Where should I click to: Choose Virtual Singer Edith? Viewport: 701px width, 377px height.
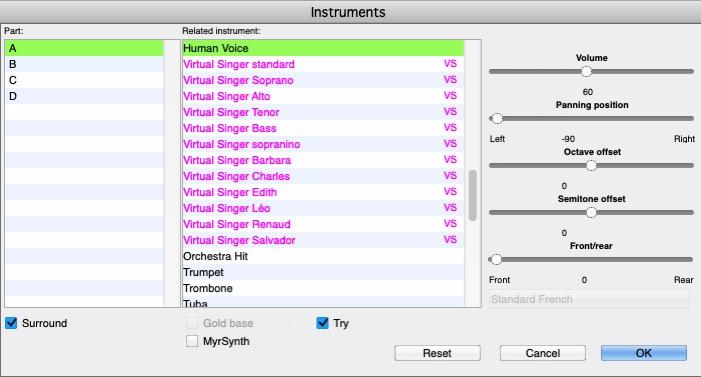coord(323,192)
